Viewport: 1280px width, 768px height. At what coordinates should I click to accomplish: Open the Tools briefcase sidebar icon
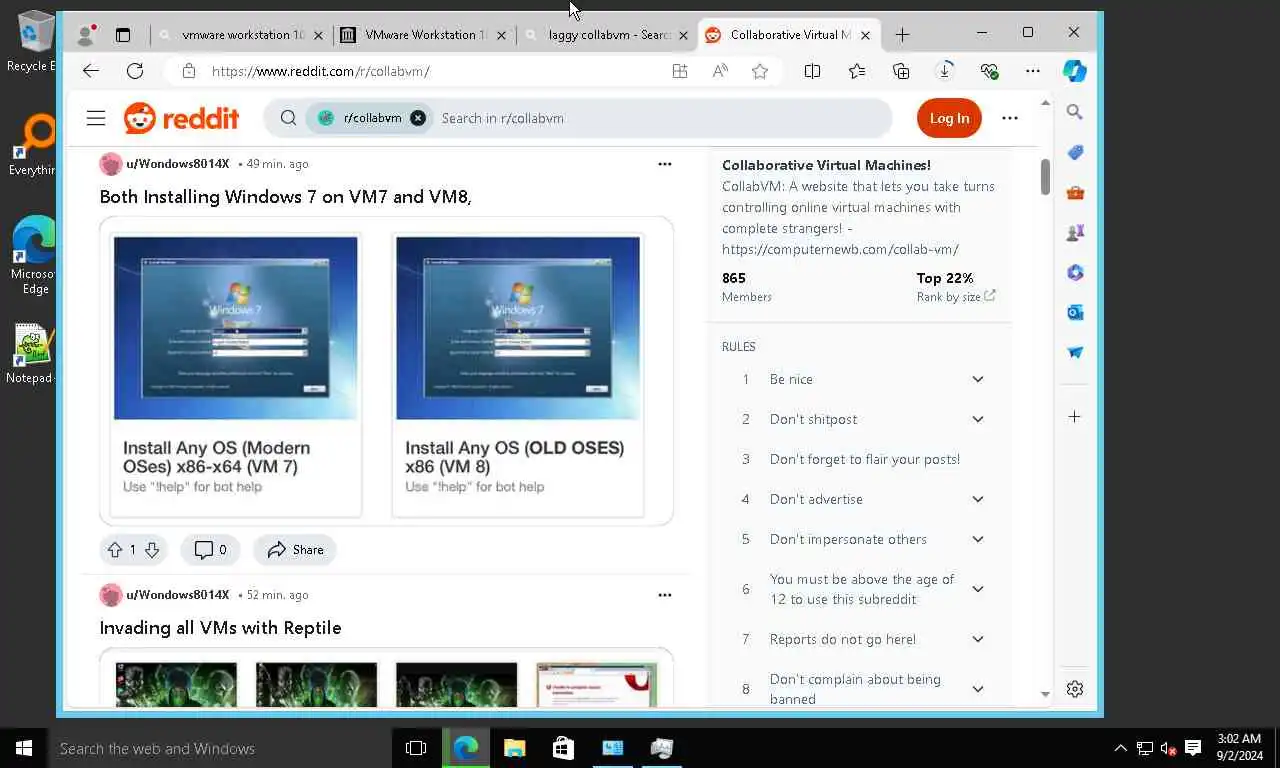coord(1075,192)
